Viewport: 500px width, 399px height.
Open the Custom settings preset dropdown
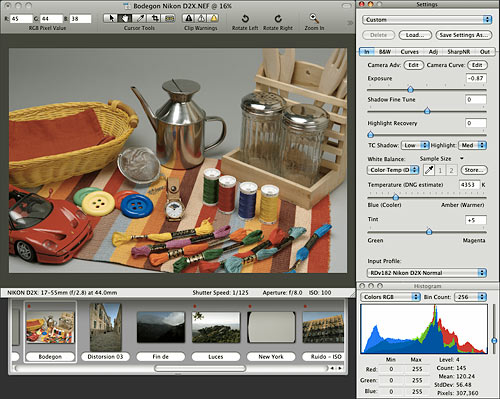427,20
